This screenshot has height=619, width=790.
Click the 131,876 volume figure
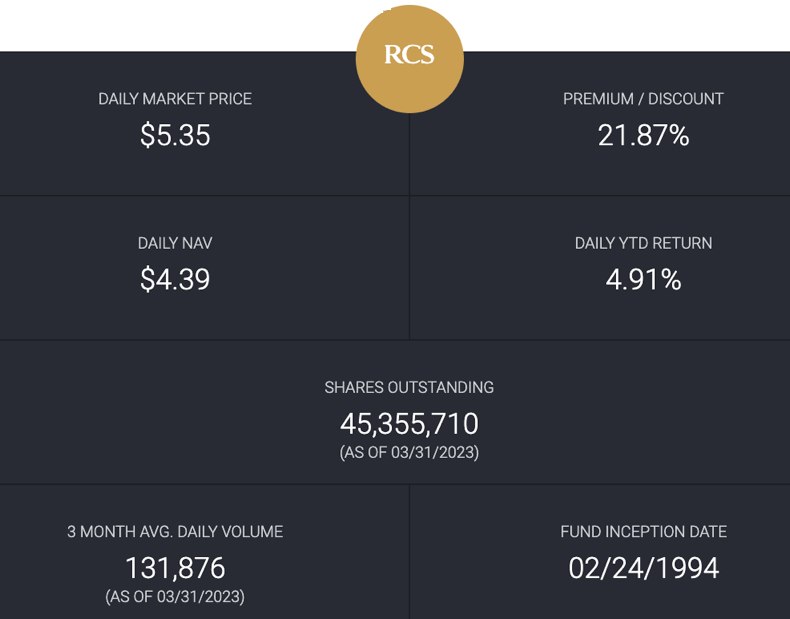point(175,568)
